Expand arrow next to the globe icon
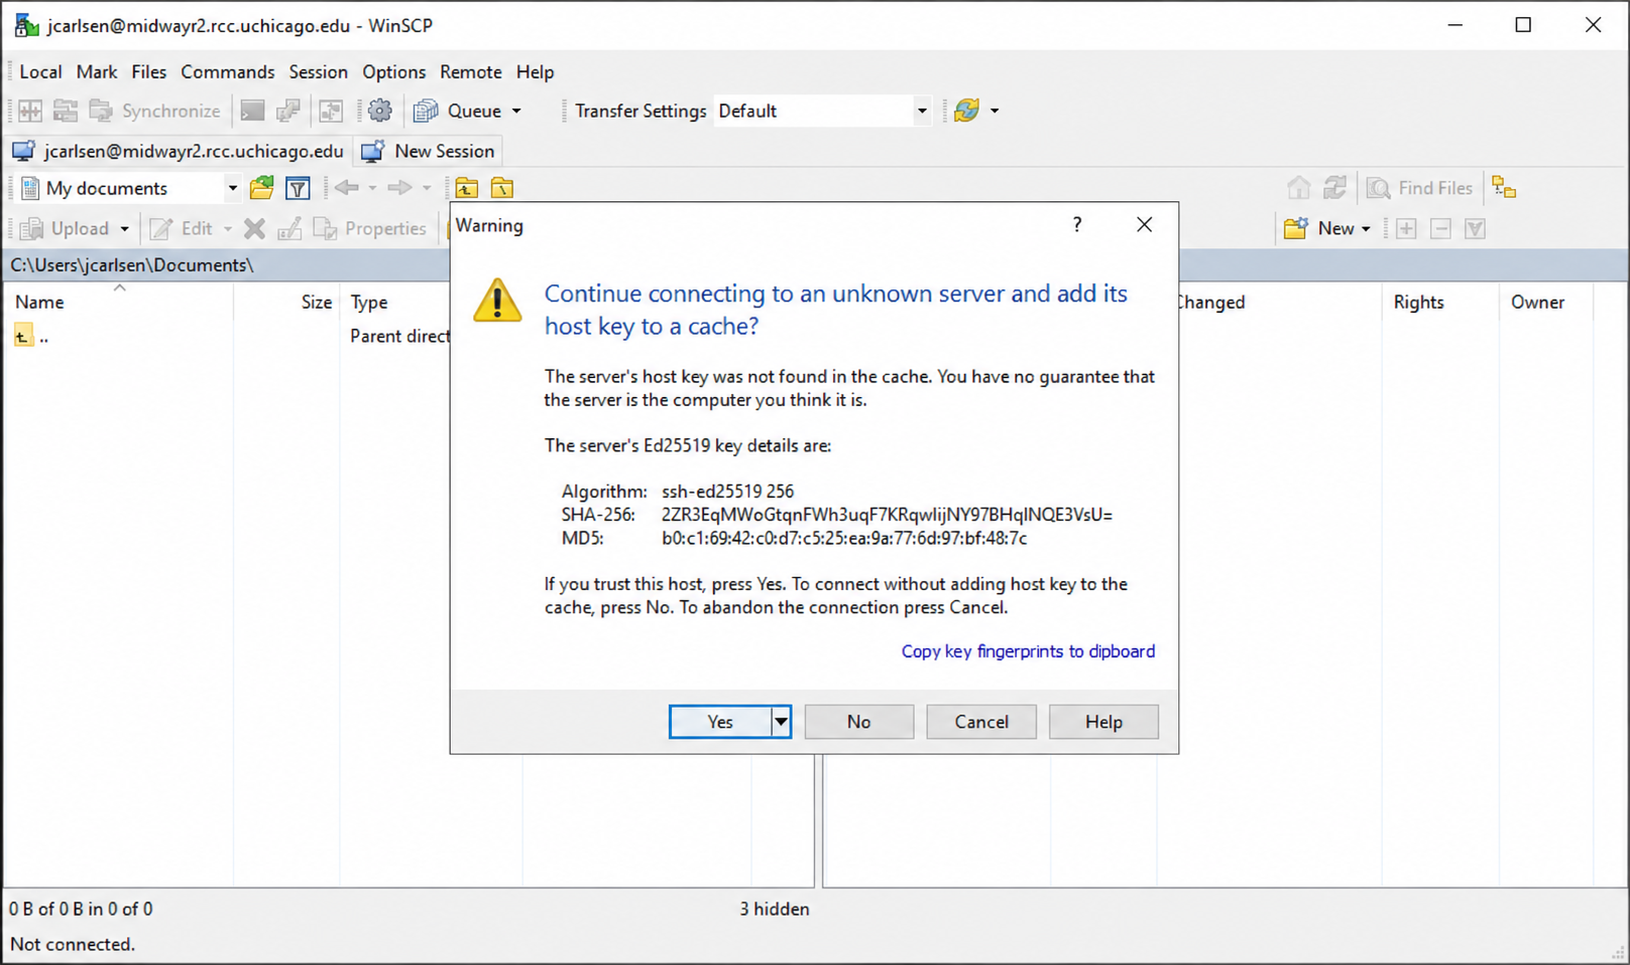Viewport: 1630px width, 965px height. tap(994, 111)
